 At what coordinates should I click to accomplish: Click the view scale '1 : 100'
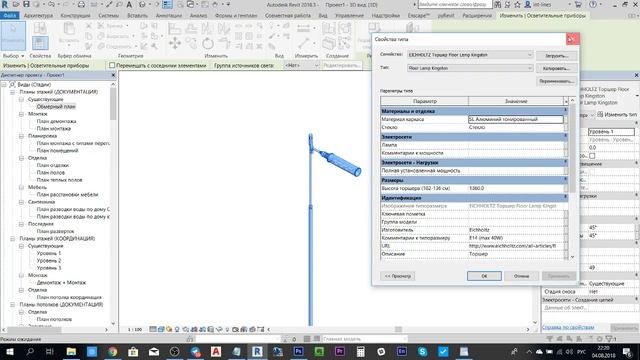pos(135,329)
